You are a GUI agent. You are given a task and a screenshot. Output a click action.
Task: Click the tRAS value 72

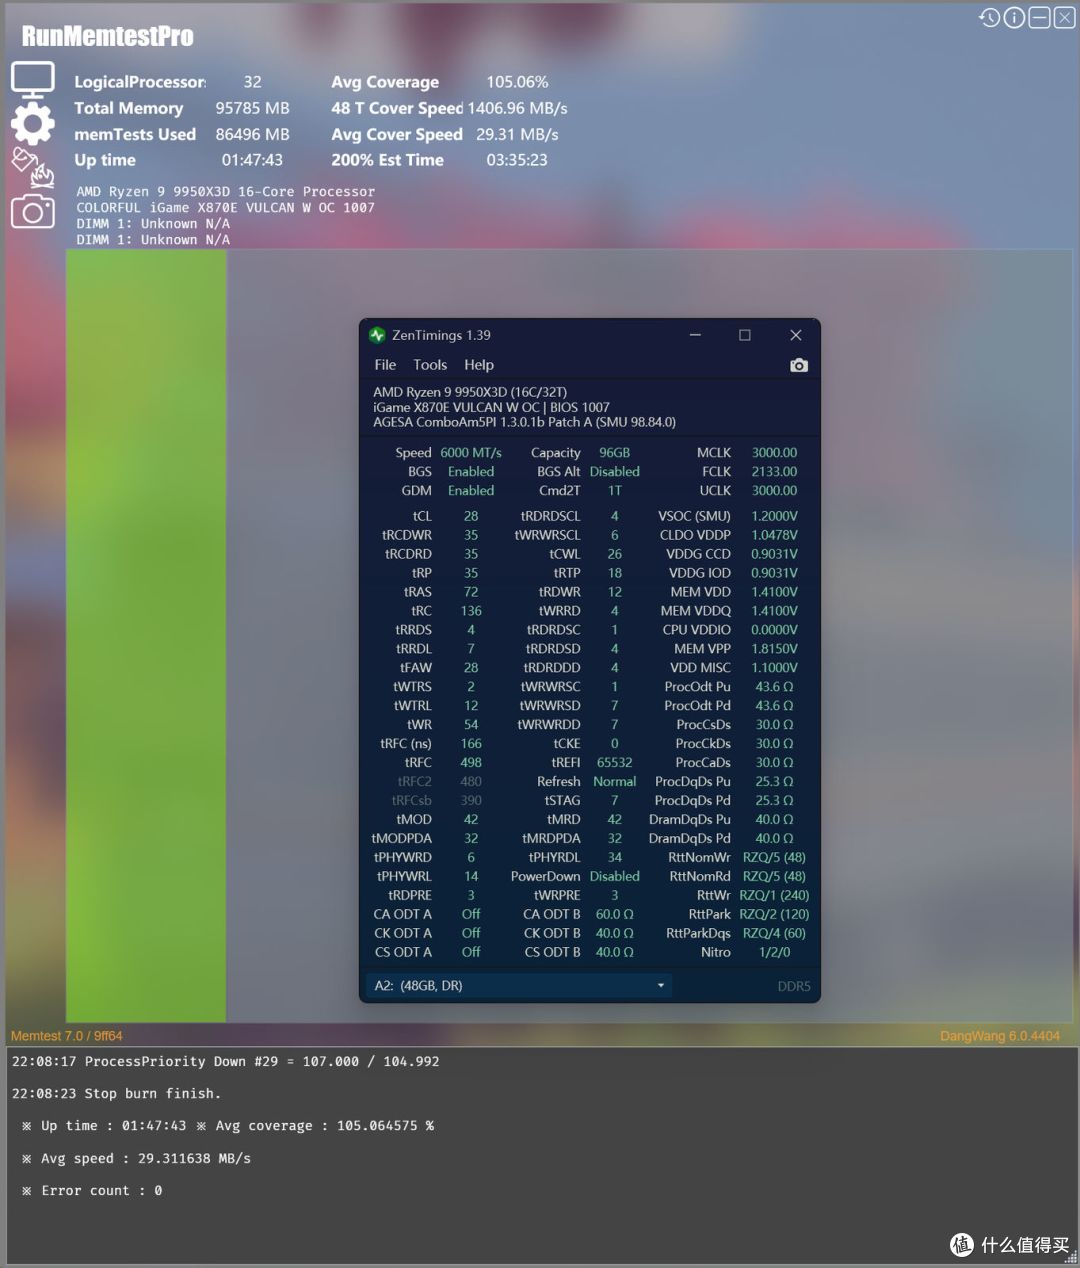click(x=471, y=593)
